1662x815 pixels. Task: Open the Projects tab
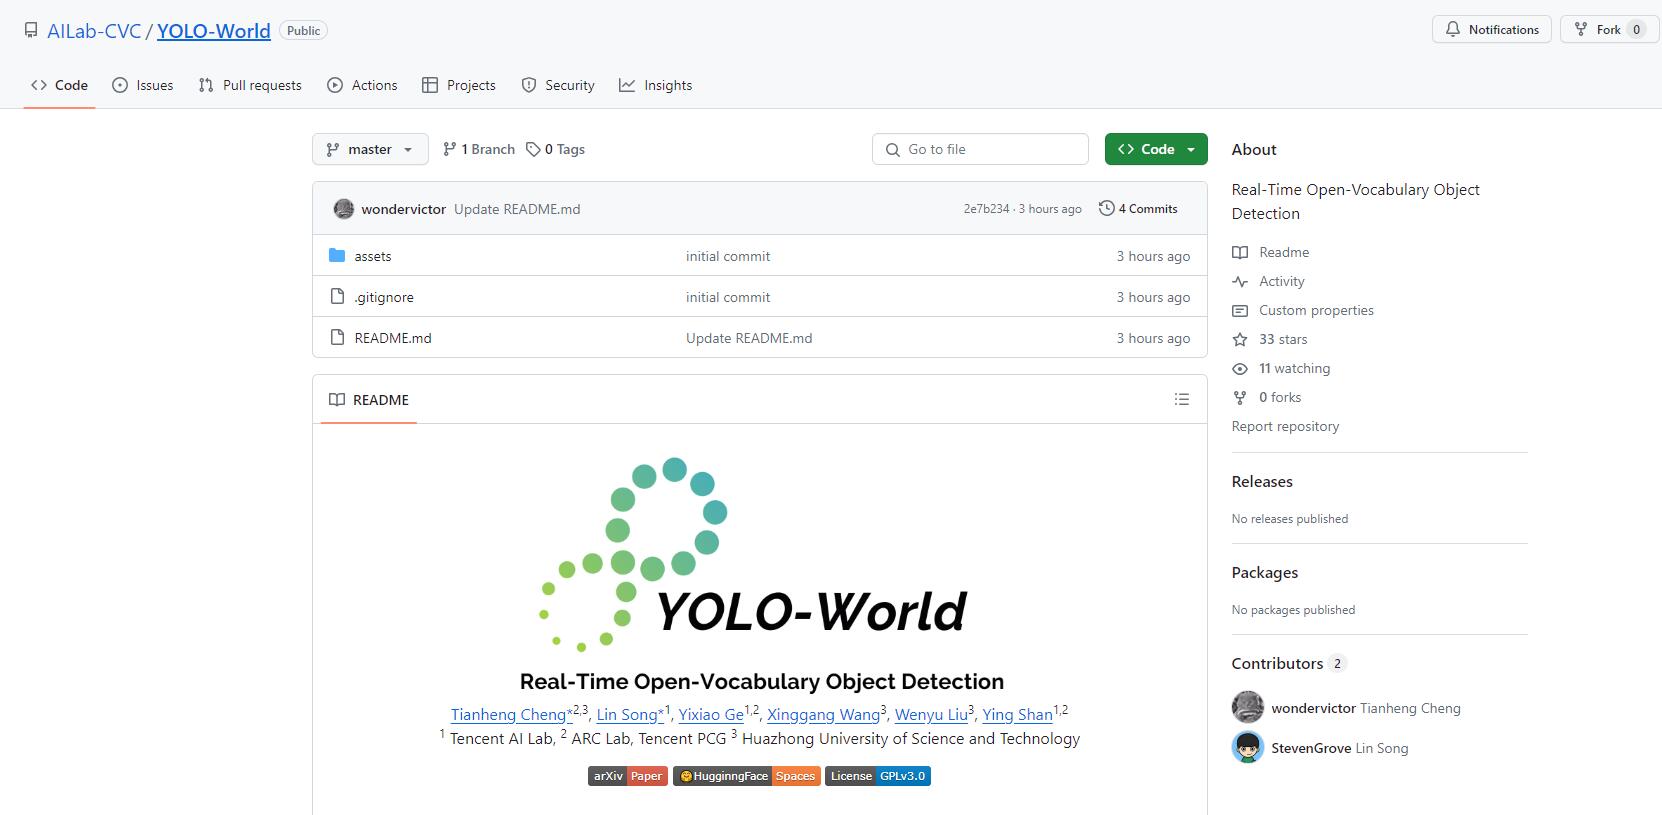459,85
